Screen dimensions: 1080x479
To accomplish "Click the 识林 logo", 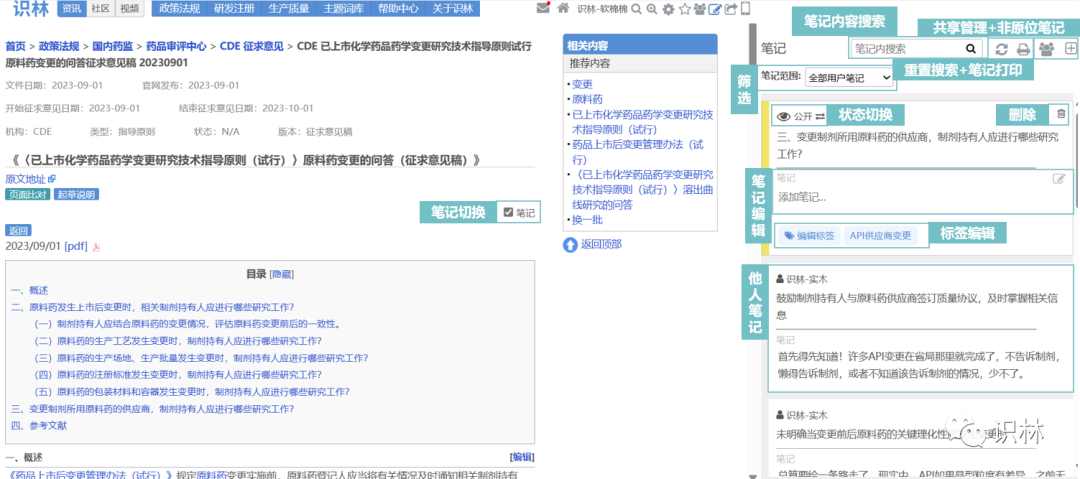I will click(30, 9).
